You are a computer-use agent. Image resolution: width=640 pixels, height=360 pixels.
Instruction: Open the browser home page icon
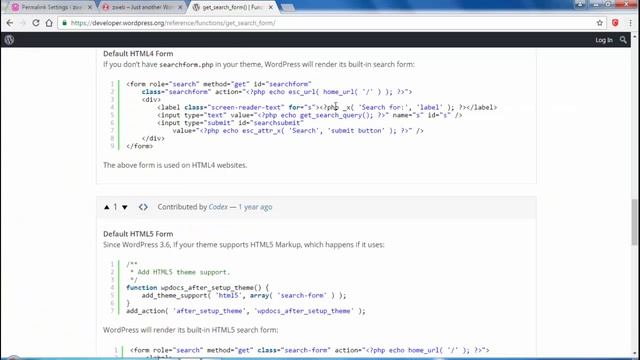pyautogui.click(x=49, y=23)
